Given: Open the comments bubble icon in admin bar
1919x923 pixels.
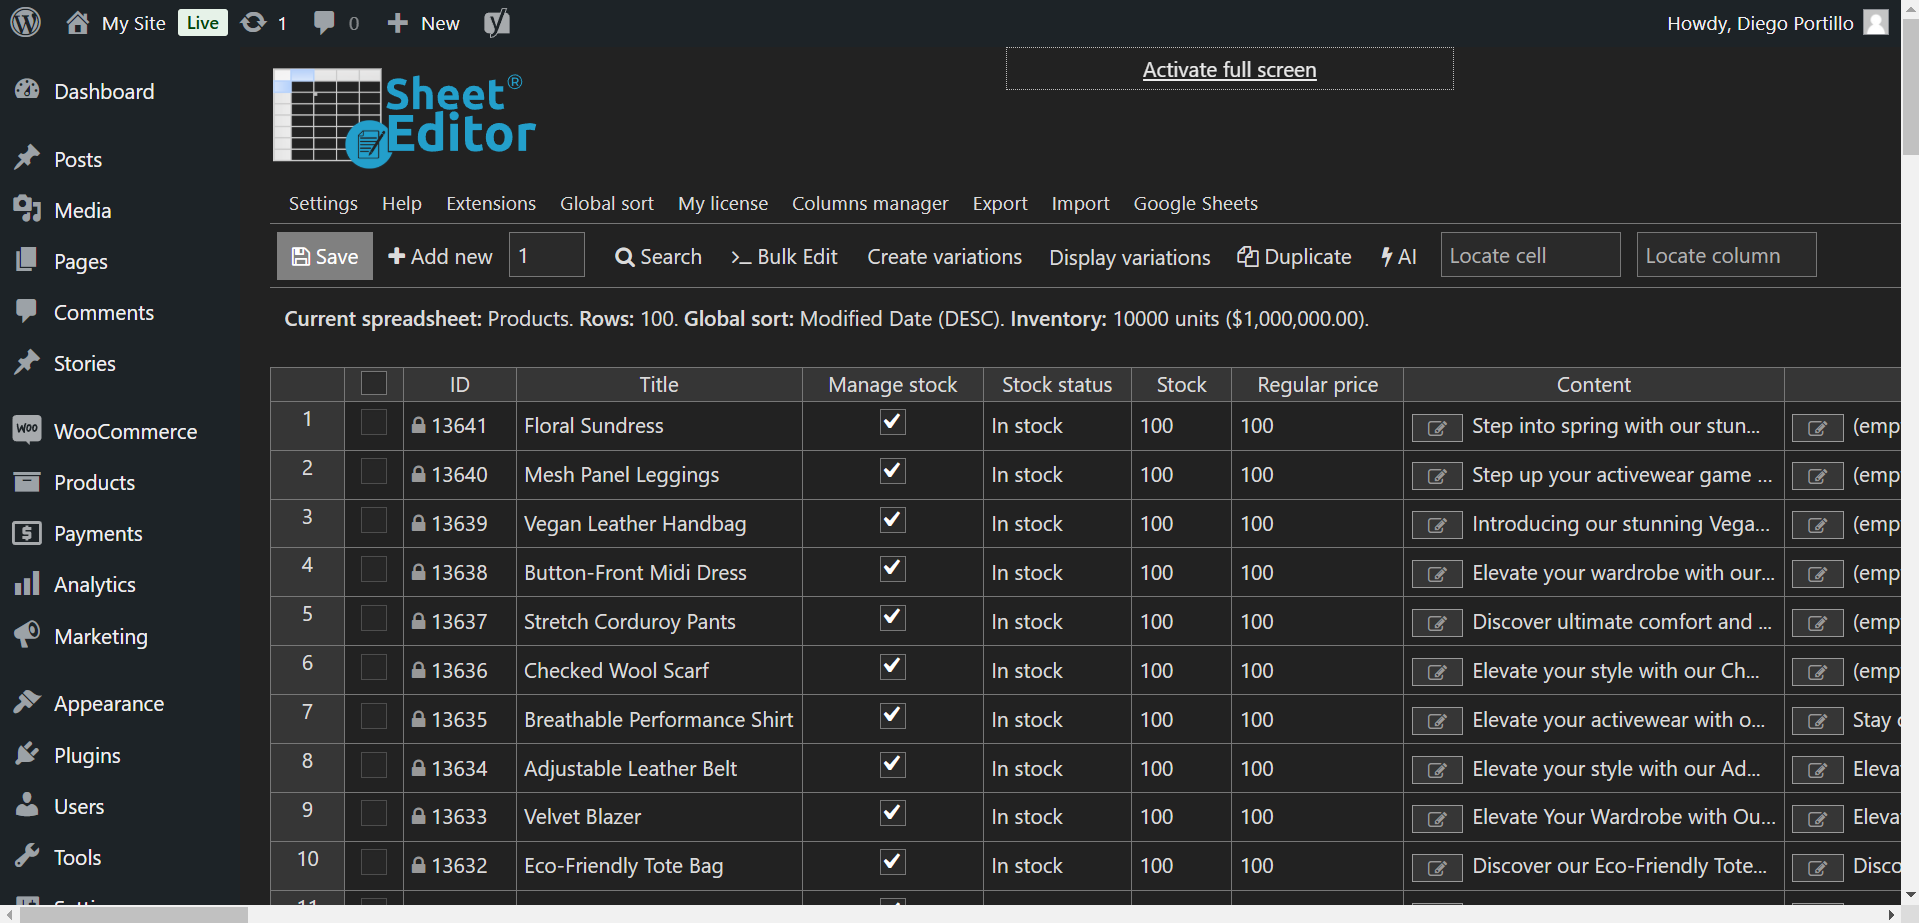Looking at the screenshot, I should 324,22.
